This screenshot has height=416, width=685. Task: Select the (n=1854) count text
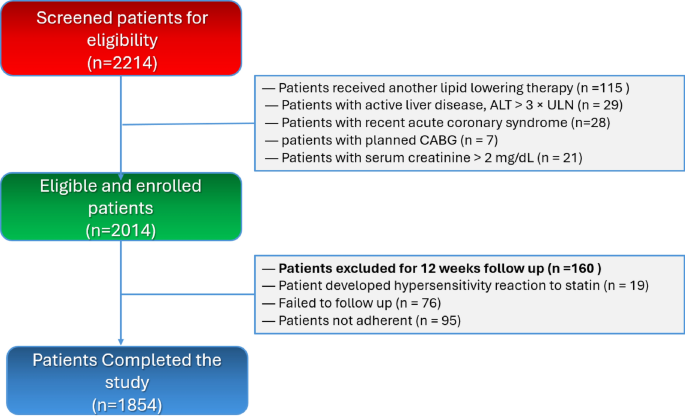(121, 406)
